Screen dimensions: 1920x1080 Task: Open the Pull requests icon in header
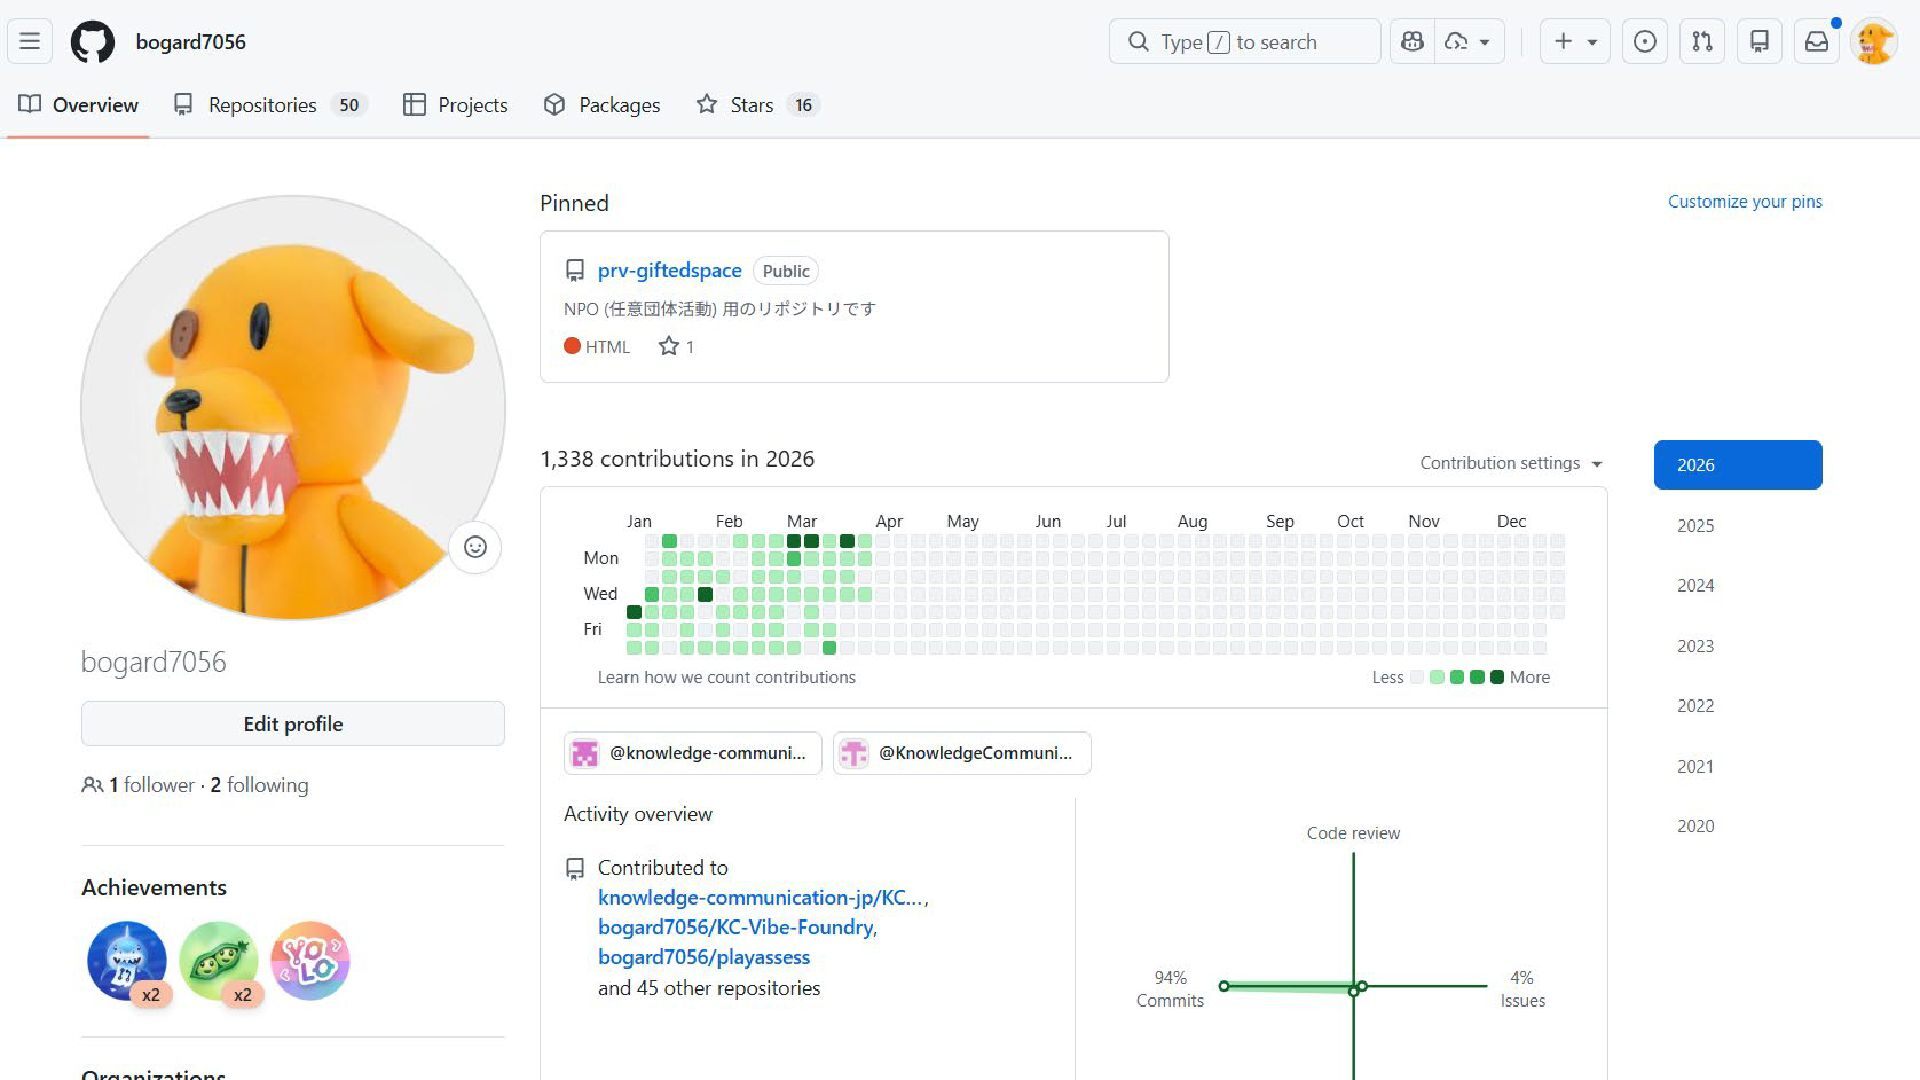pyautogui.click(x=1702, y=42)
